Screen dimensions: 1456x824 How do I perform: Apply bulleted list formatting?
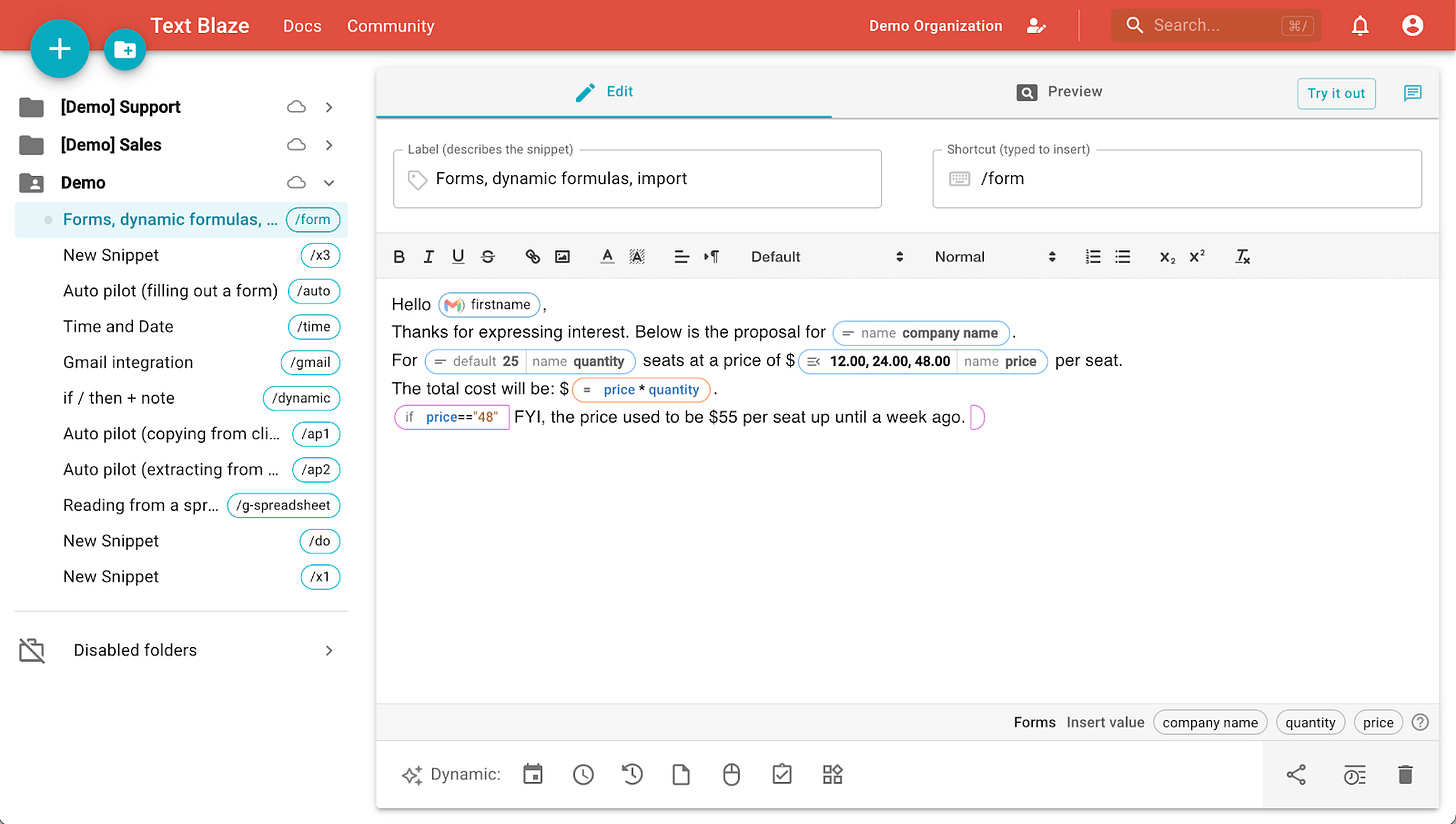point(1123,257)
